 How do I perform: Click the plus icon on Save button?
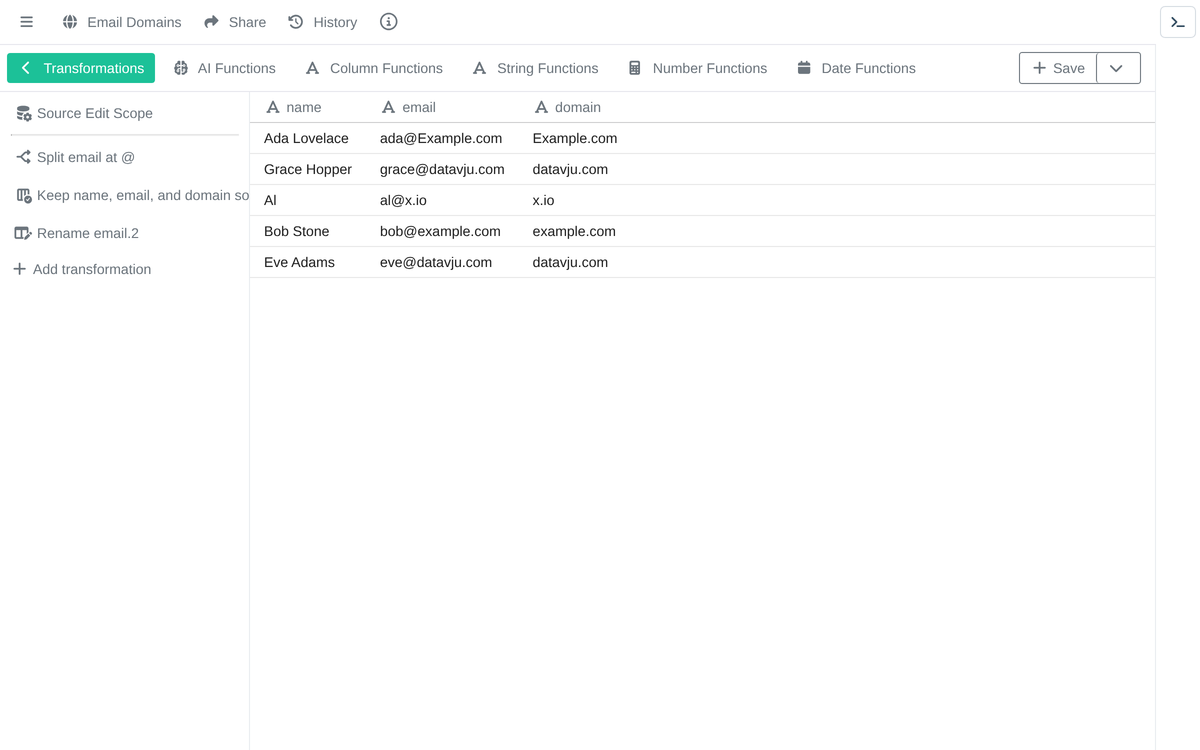pos(1039,68)
